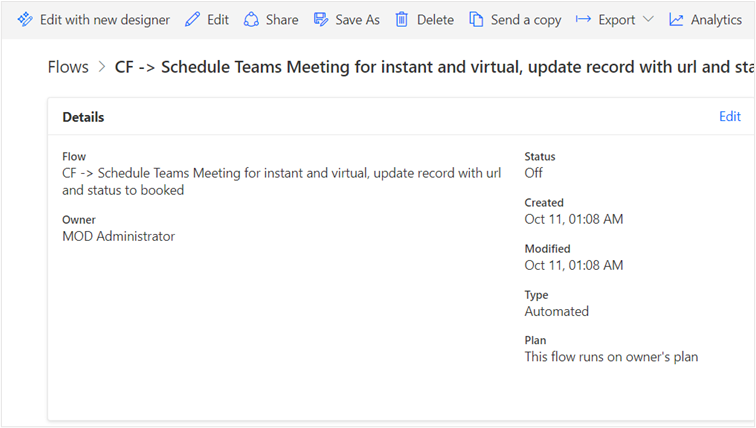Open Analytics via its chart icon
756x428 pixels.
(x=677, y=20)
